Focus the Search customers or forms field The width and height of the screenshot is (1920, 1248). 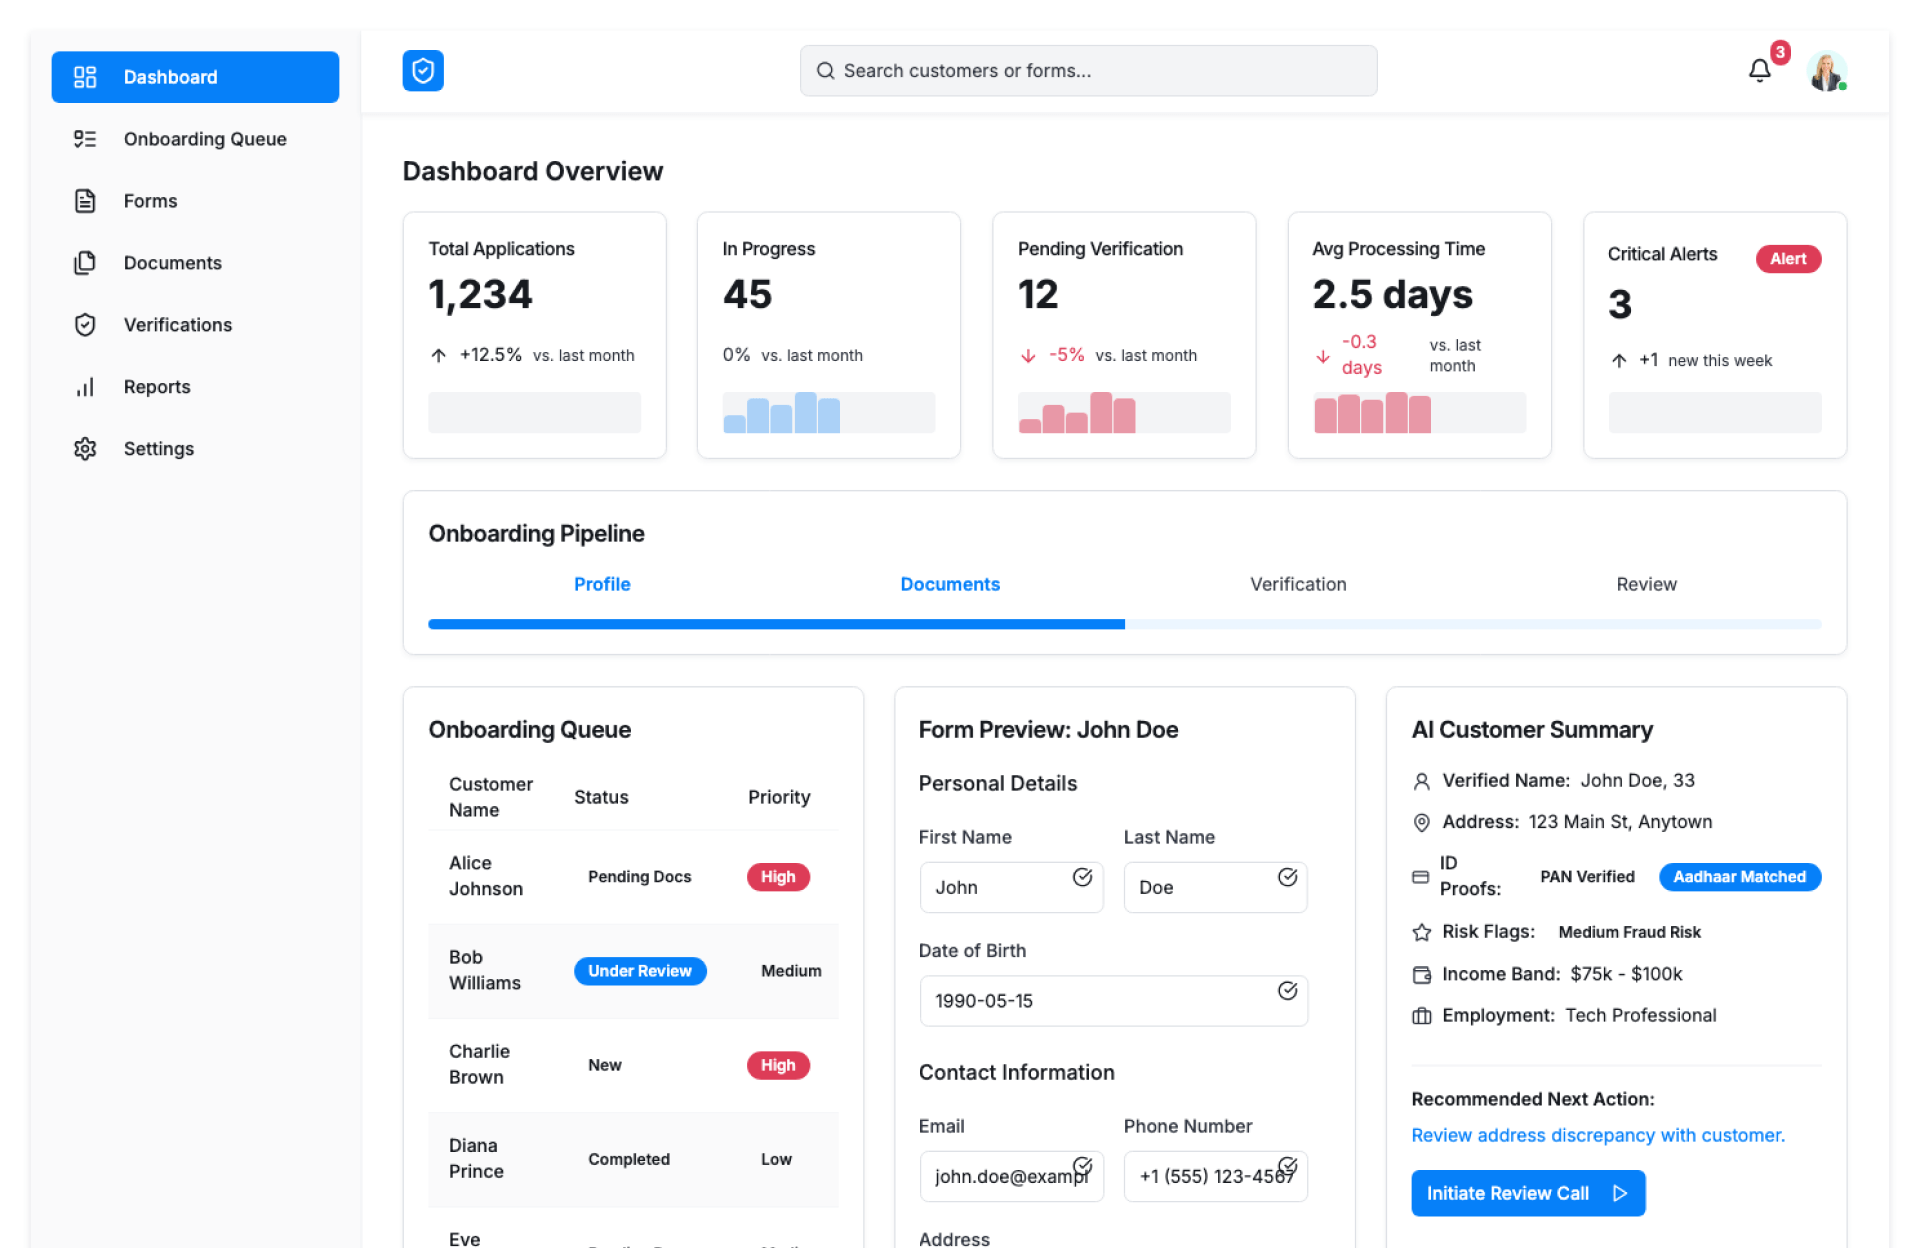(1088, 71)
